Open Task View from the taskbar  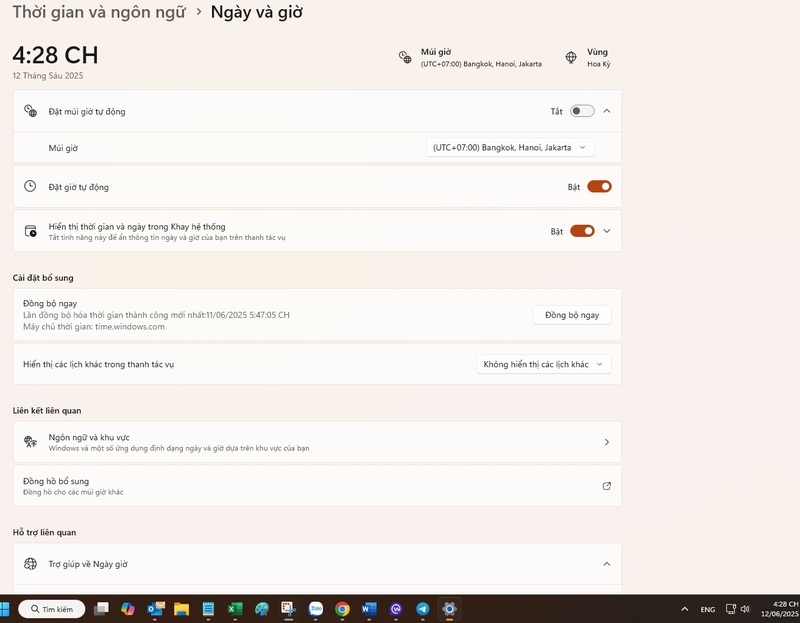101,609
